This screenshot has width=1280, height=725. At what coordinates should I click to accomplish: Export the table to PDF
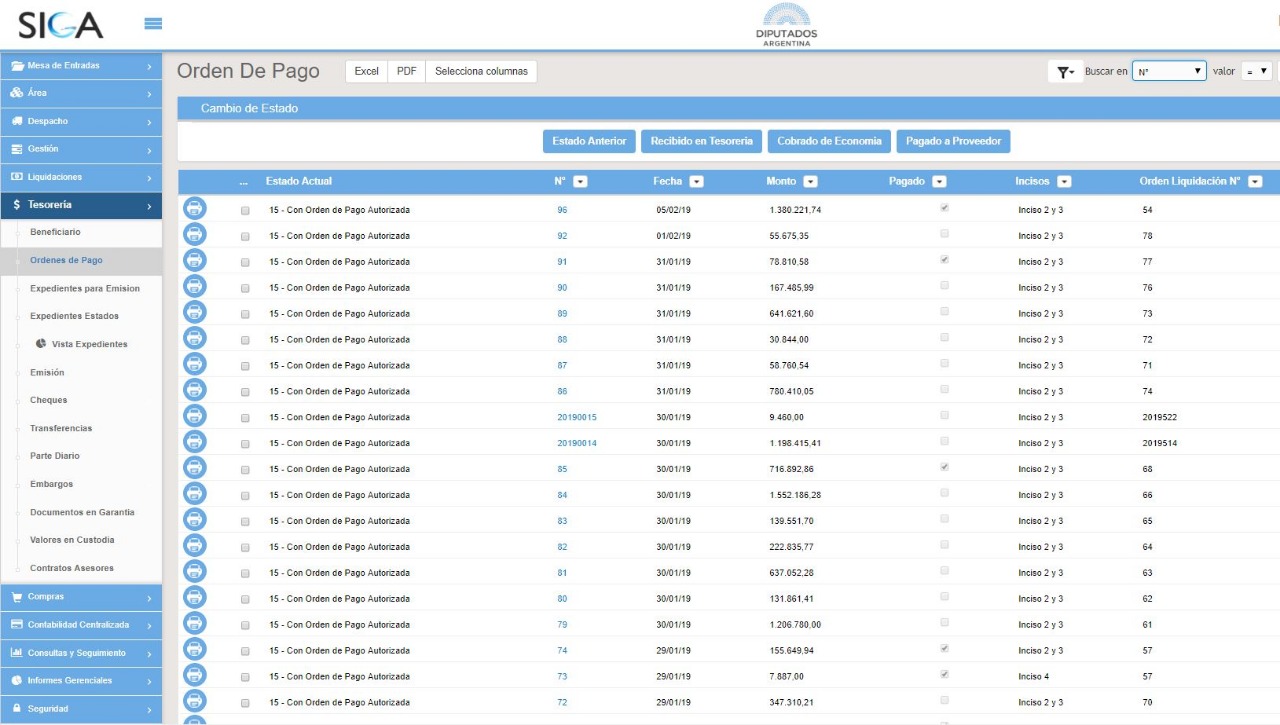pyautogui.click(x=407, y=72)
